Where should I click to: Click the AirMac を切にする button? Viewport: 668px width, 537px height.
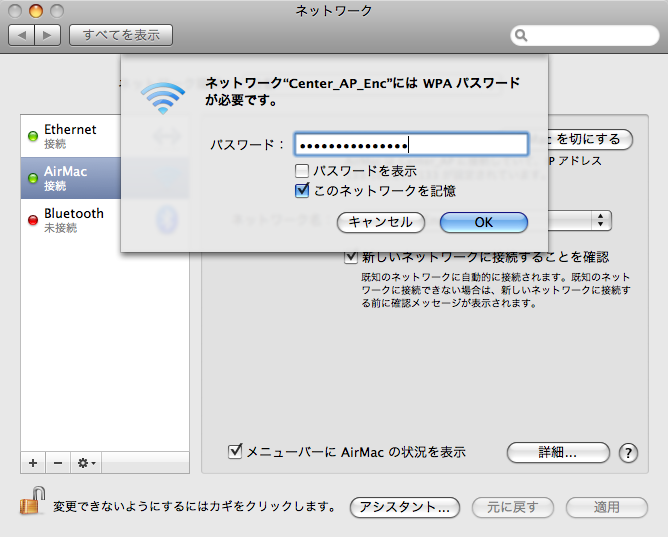(x=590, y=139)
